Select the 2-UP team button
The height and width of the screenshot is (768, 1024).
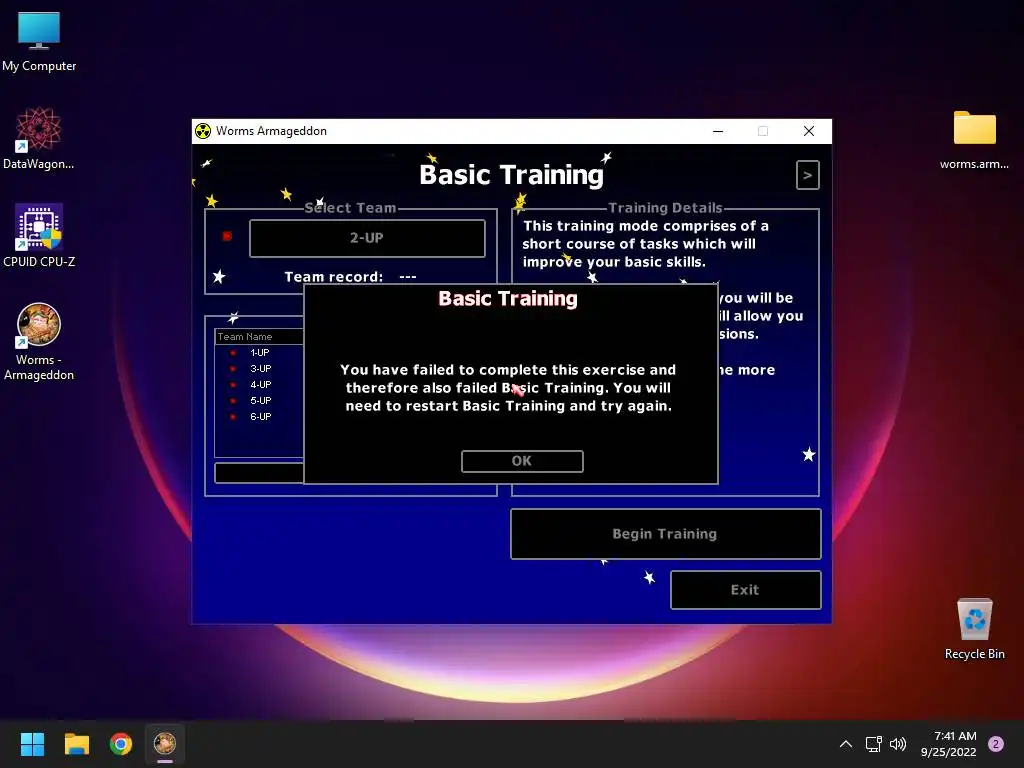(x=367, y=238)
